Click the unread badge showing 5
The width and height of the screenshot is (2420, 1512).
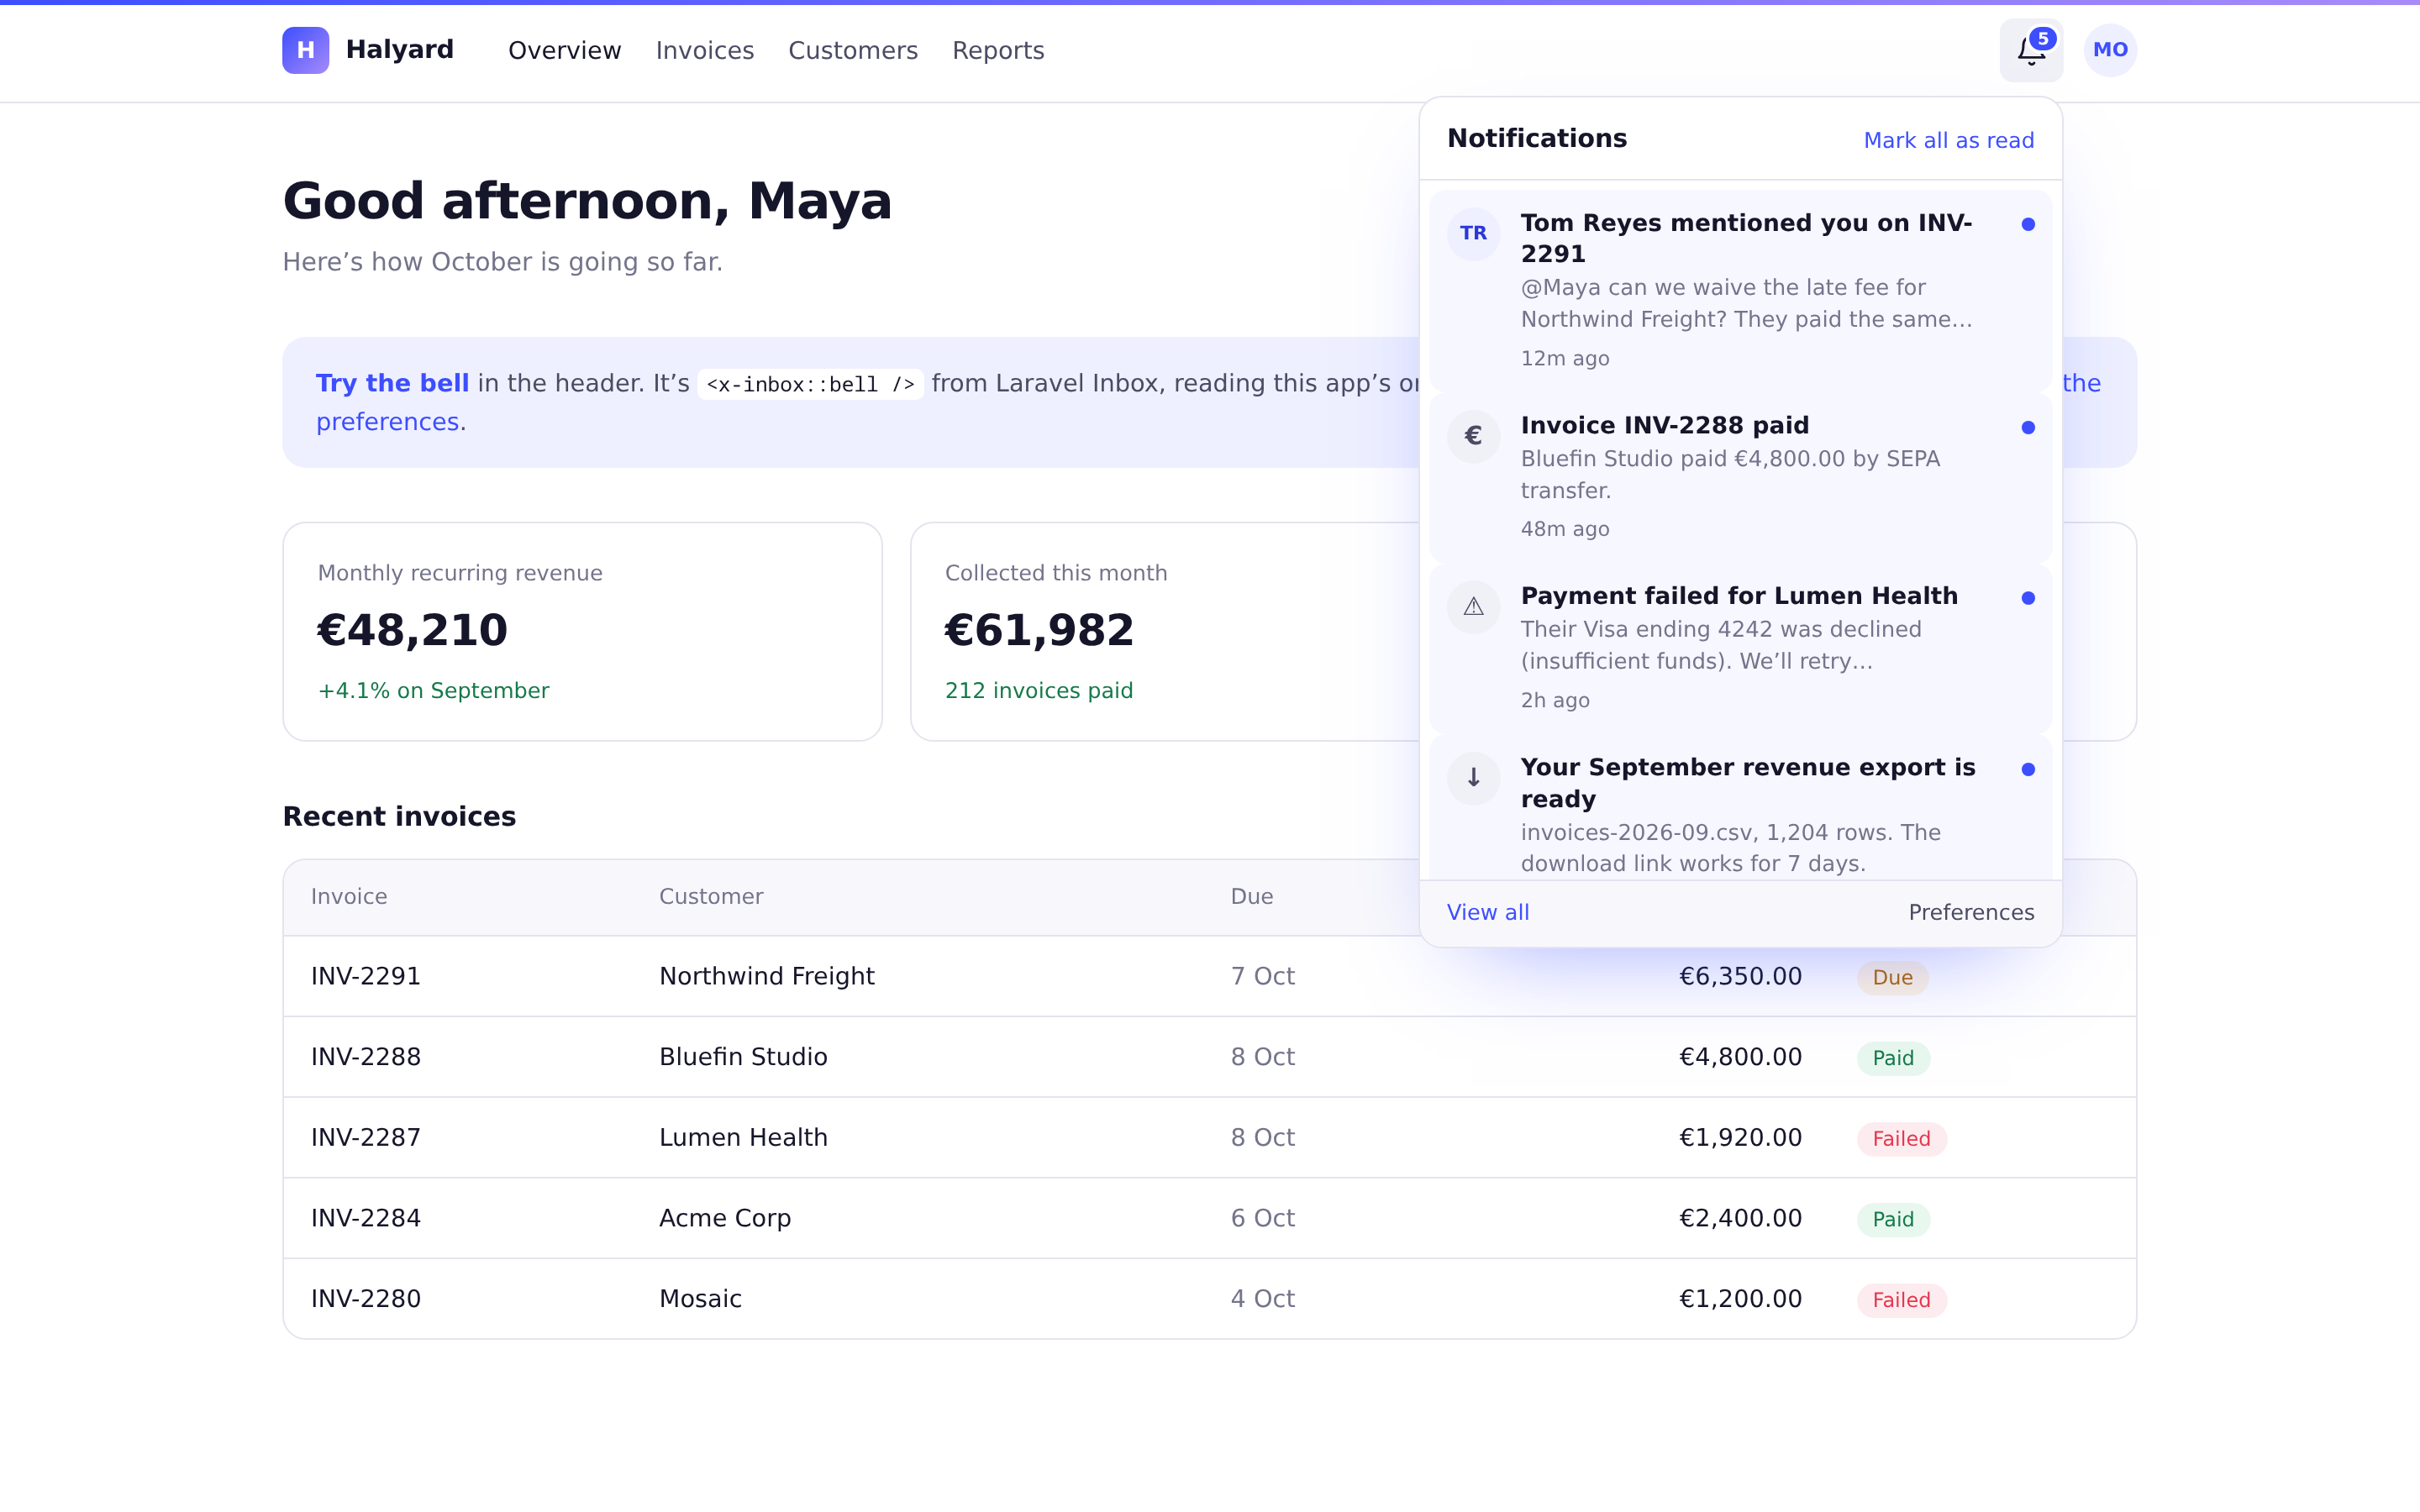2043,39
